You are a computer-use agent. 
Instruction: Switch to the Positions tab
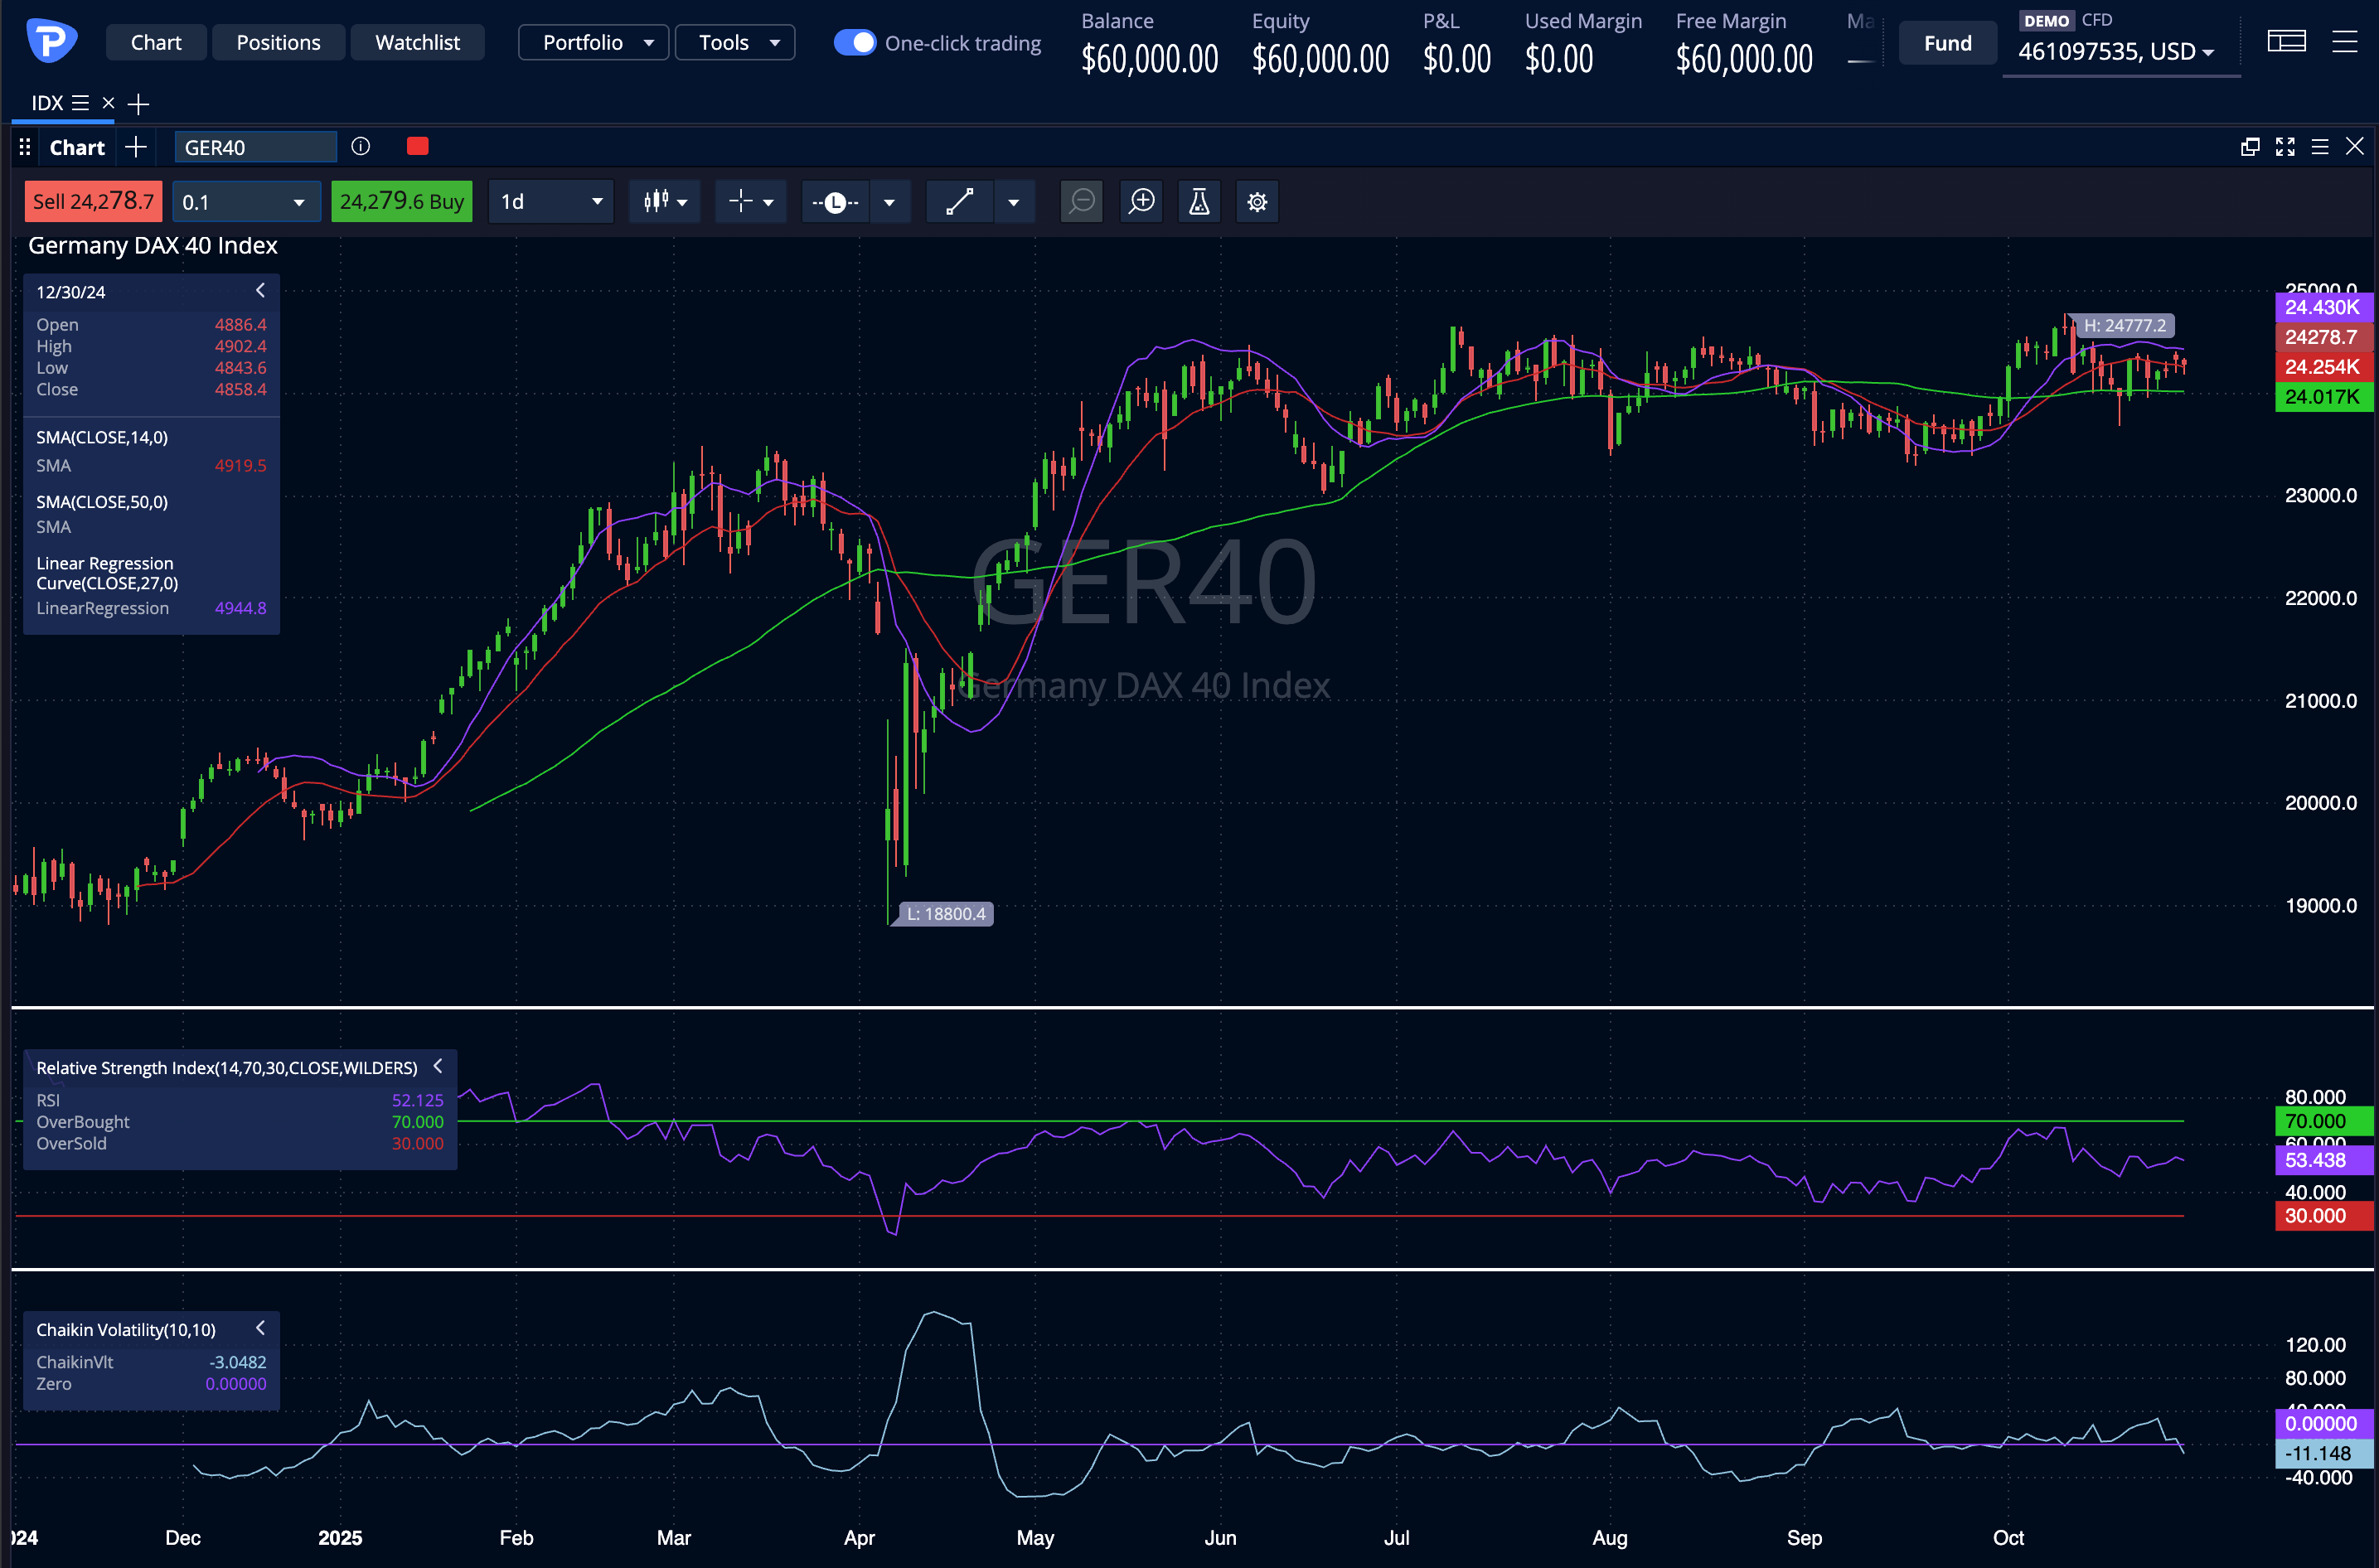coord(278,43)
